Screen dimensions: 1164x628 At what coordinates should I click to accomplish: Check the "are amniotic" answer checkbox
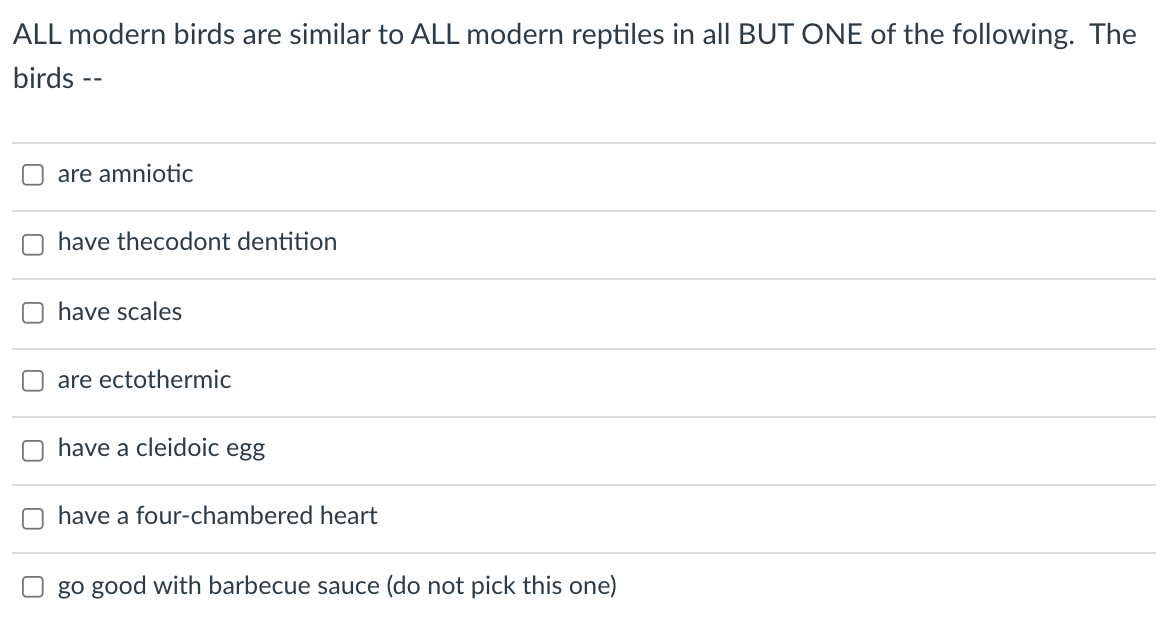point(32,174)
